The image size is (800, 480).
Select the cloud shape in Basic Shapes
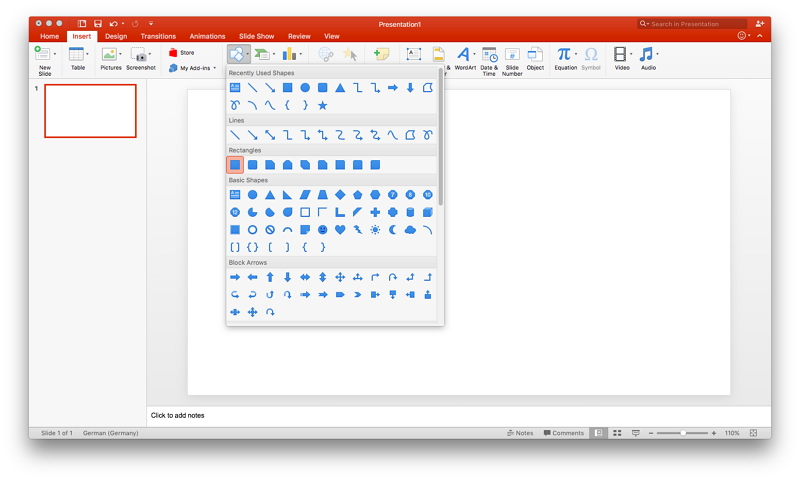[x=410, y=230]
